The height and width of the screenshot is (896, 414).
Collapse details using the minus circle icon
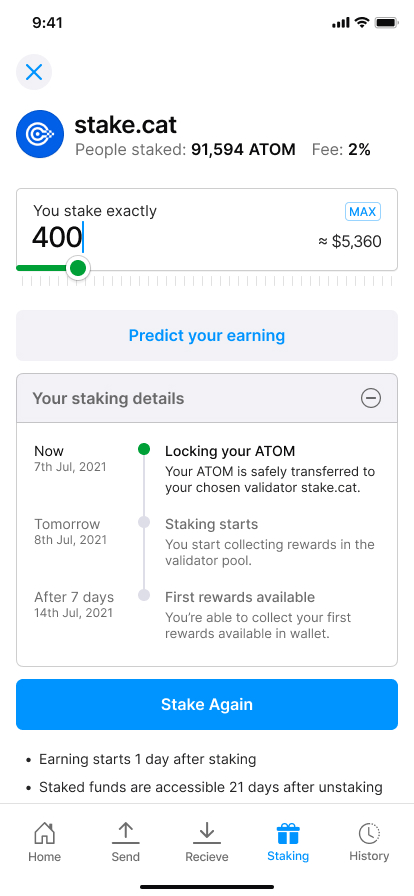click(x=371, y=398)
